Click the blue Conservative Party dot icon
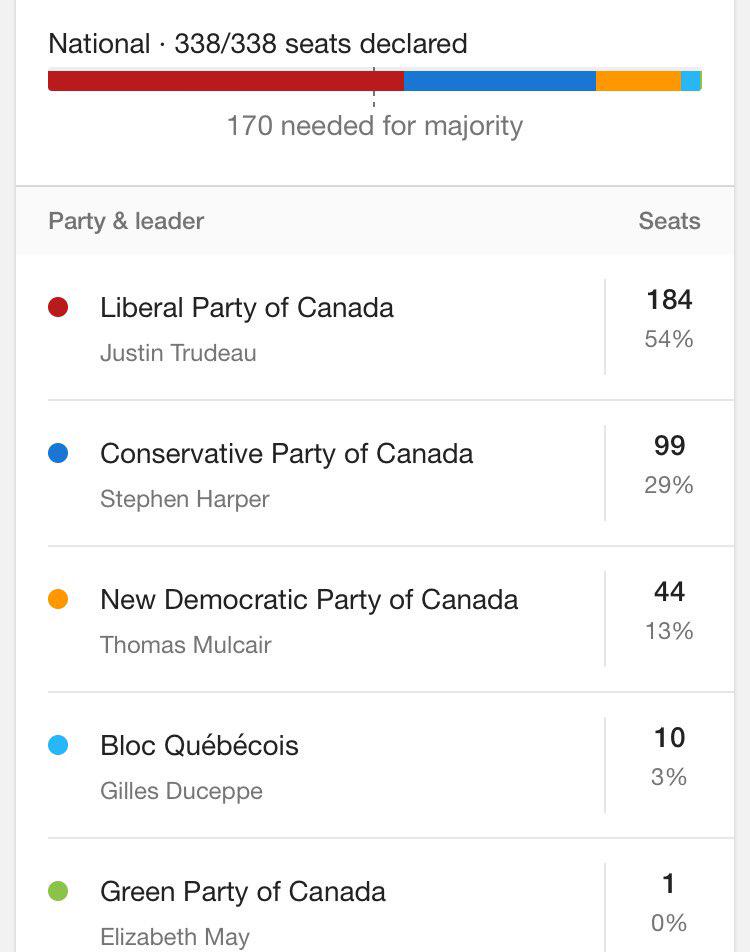Viewport: 750px width, 952px height. click(58, 453)
